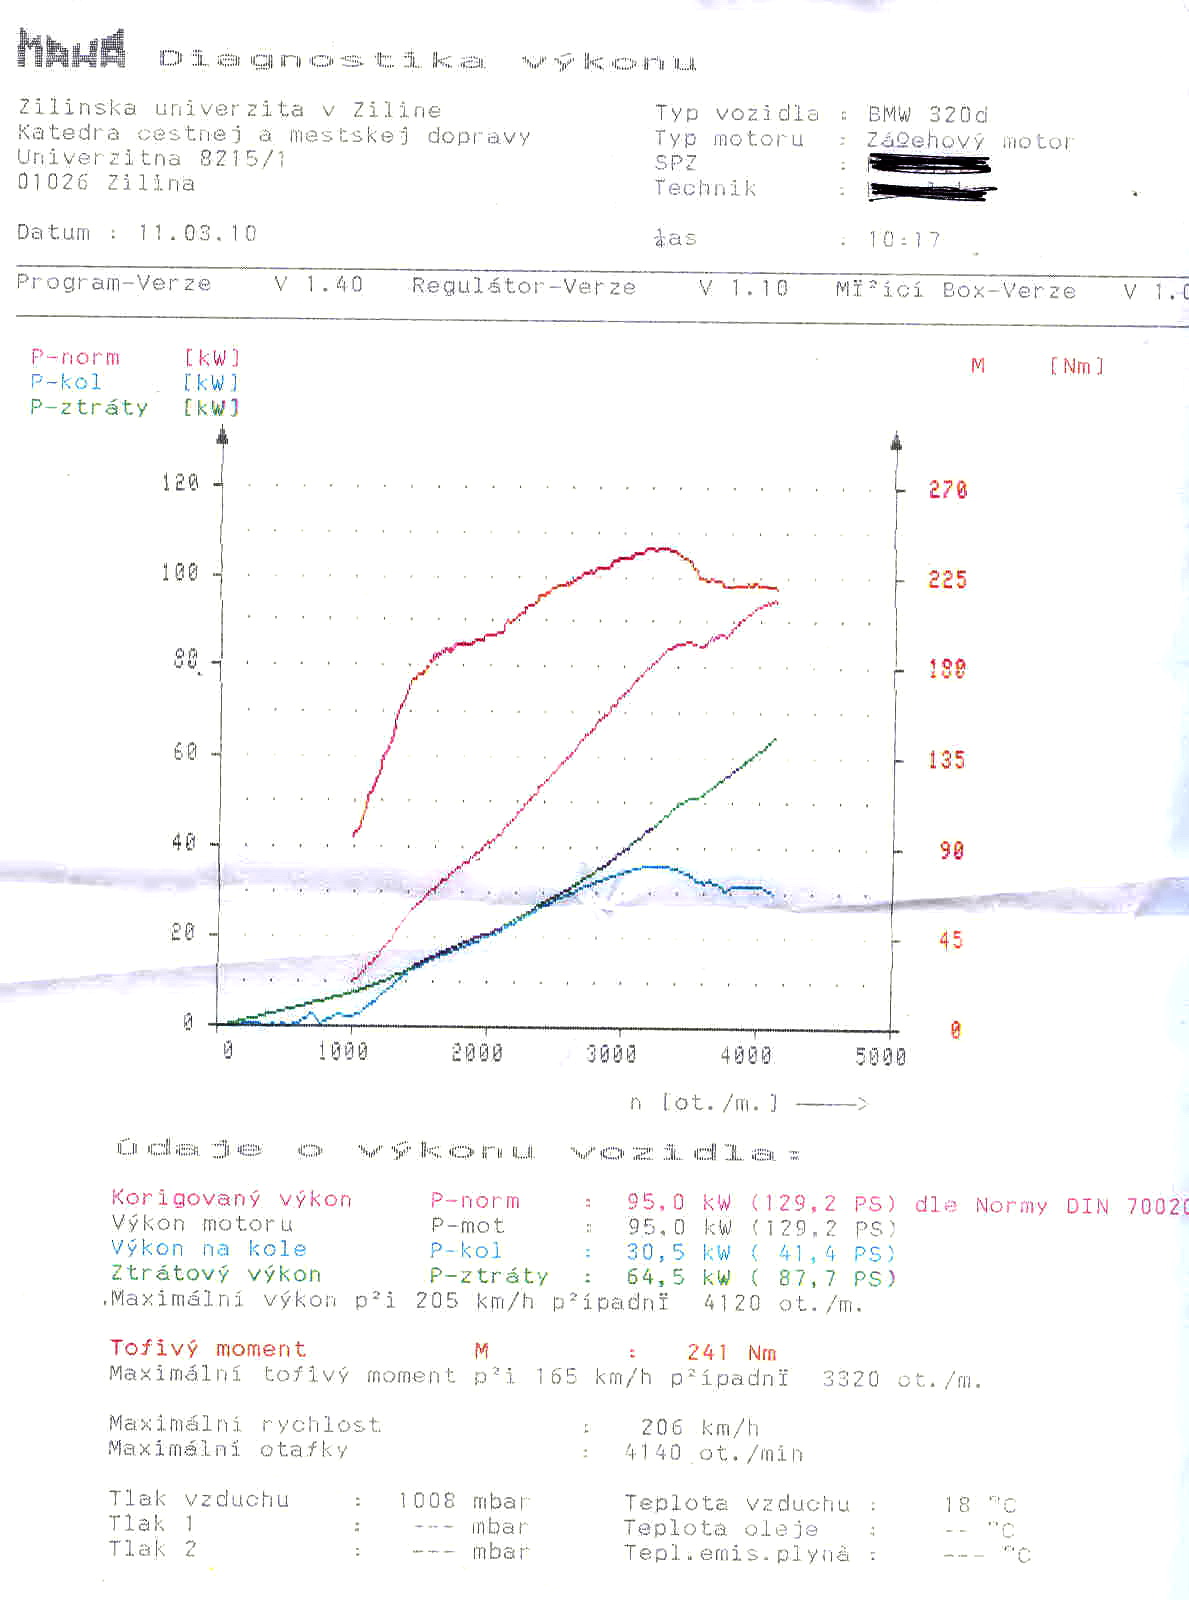
Task: Click the Regulátor-Verze label
Action: 523,287
